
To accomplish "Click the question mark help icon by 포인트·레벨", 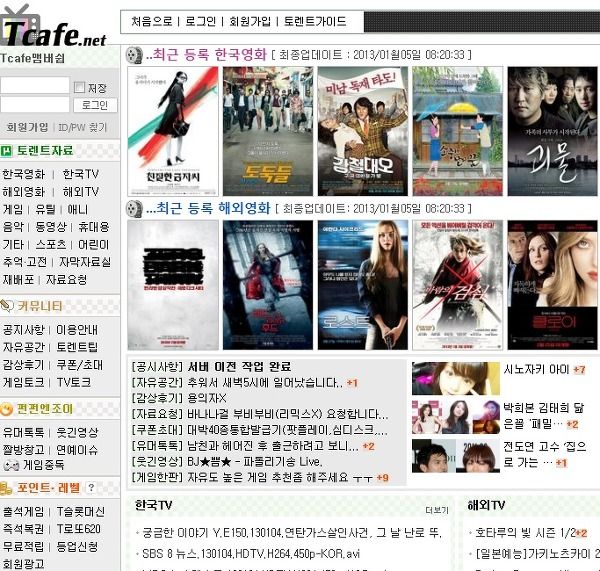I will (91, 488).
